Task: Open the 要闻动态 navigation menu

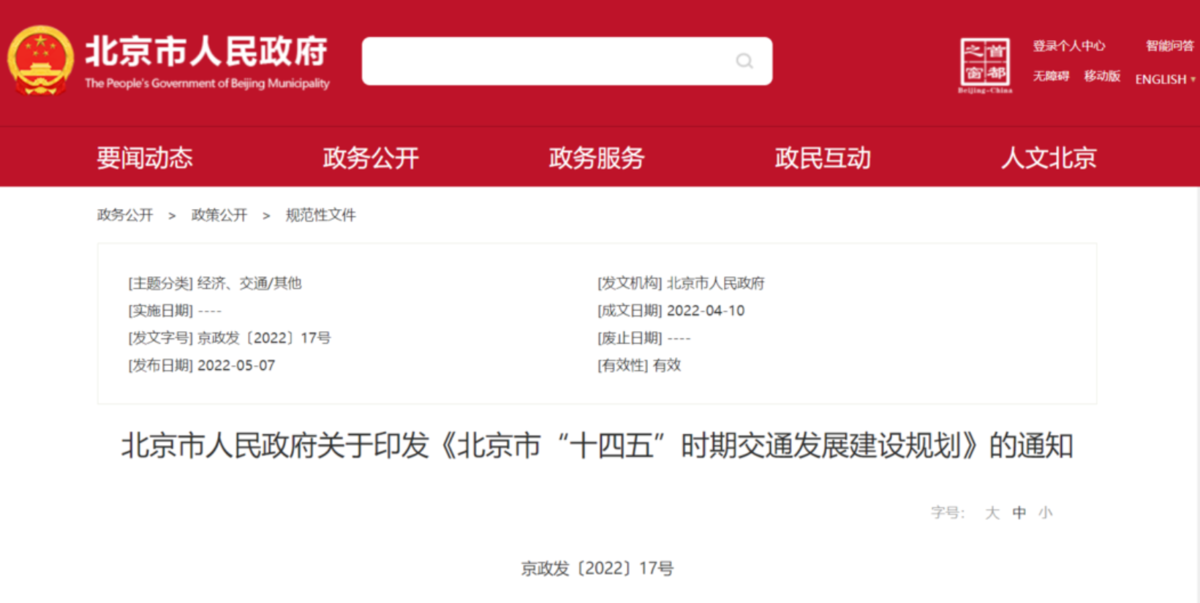Action: [x=143, y=157]
